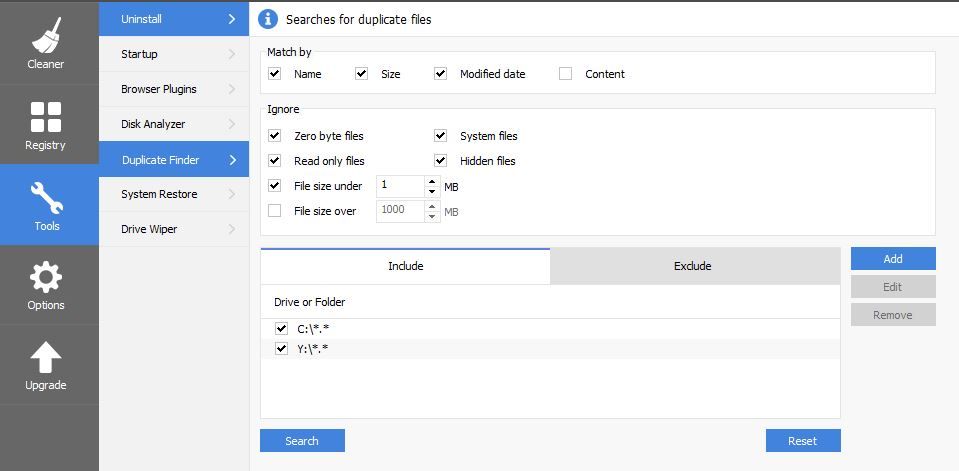Enable the File size over checkbox
Image resolution: width=959 pixels, height=471 pixels.
(275, 211)
